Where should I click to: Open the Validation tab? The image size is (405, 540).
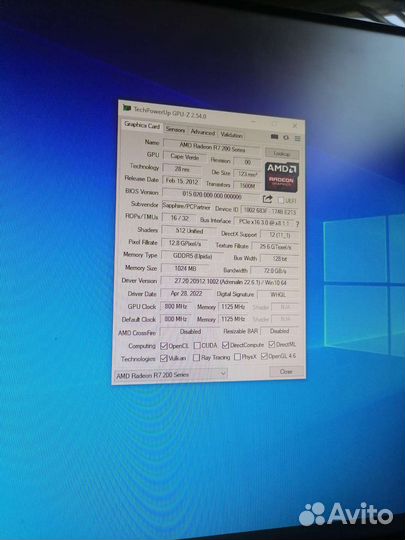point(231,135)
